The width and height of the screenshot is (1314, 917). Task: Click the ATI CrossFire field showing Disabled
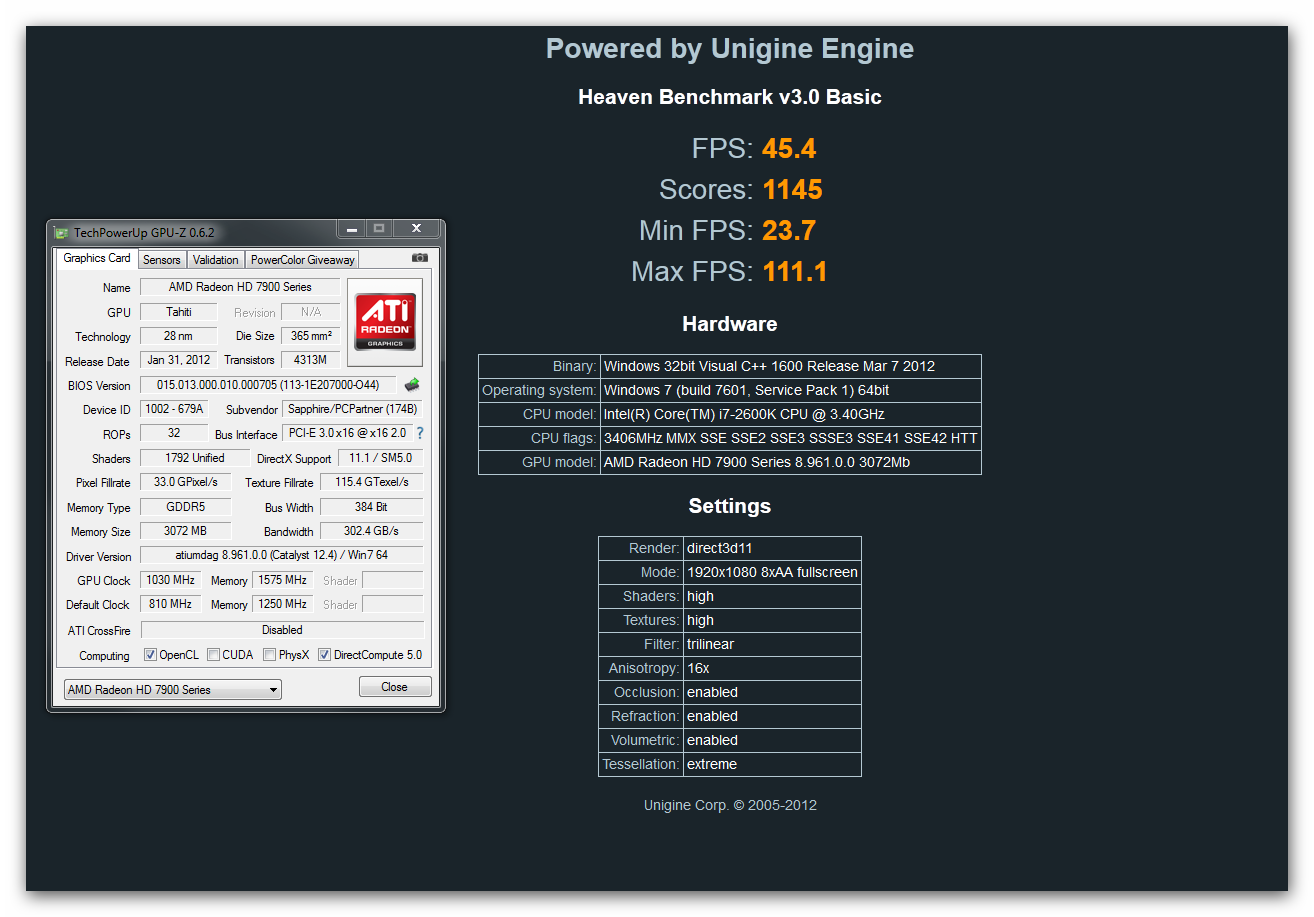pyautogui.click(x=282, y=630)
